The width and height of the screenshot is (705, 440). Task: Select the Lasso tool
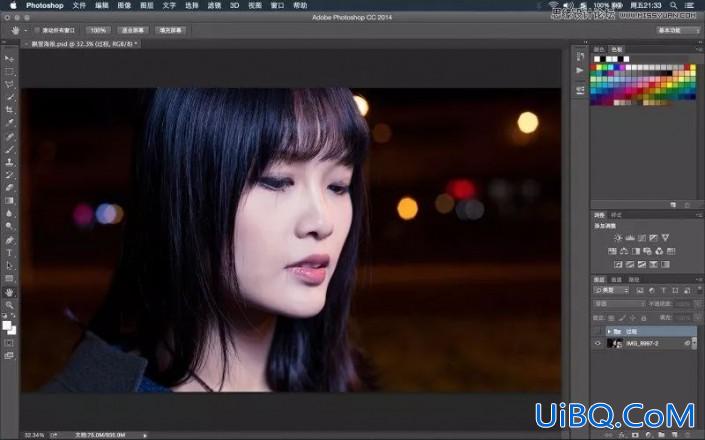click(9, 84)
